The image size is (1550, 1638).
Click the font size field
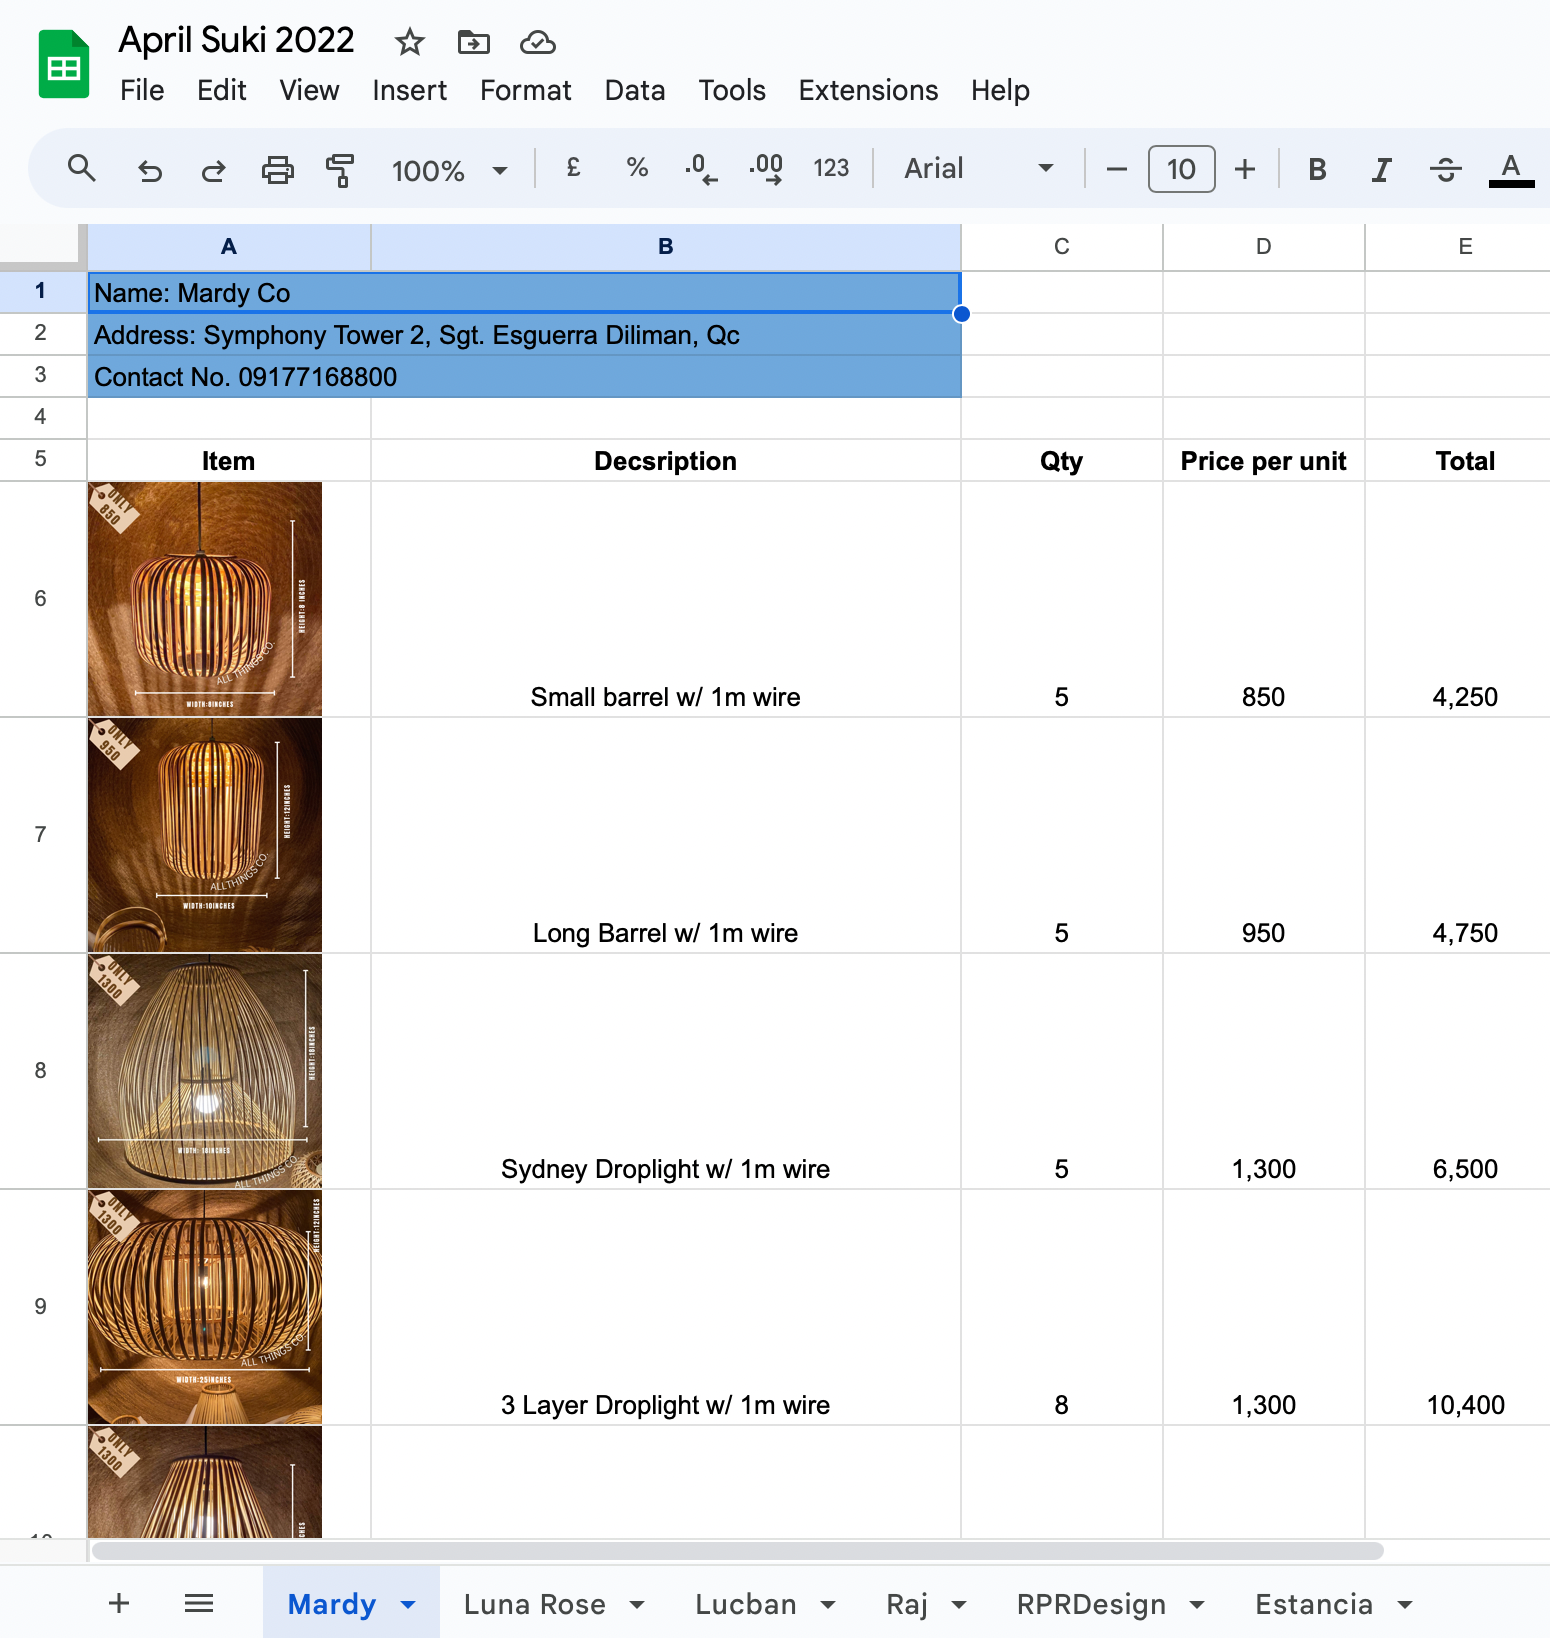(1181, 169)
